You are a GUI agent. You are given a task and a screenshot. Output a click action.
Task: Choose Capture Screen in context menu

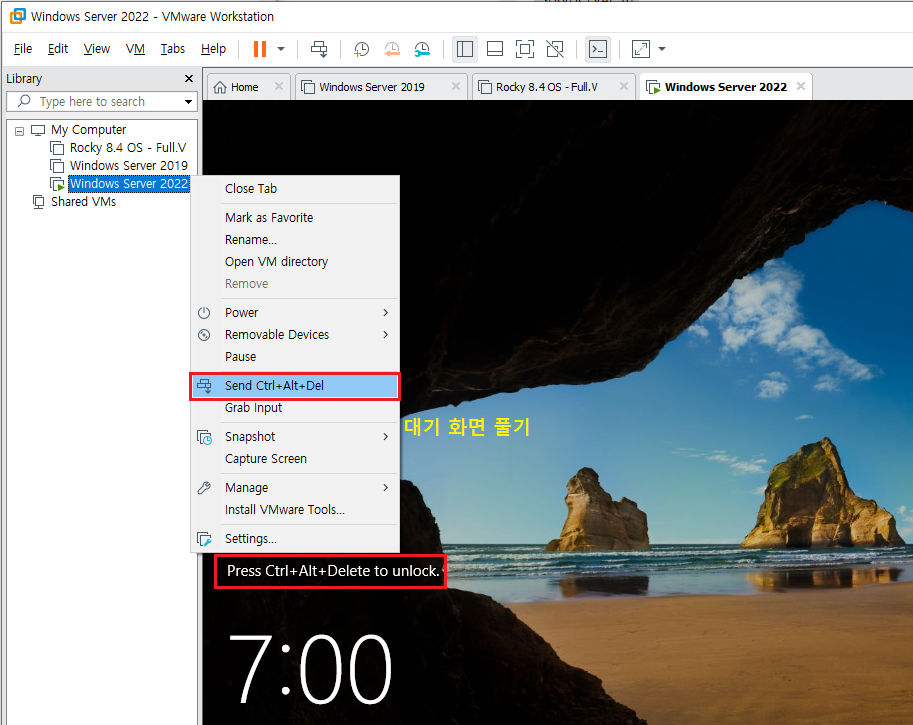295,459
